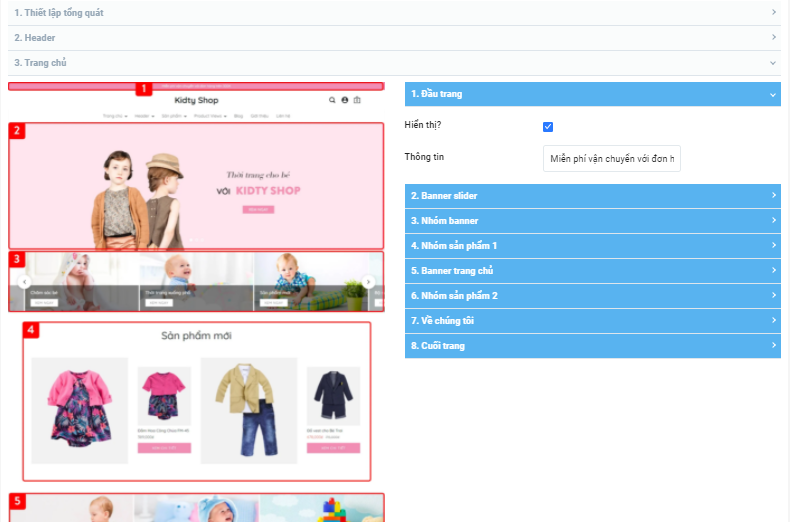Viewport: 790px width, 523px height.
Task: Click red number 2 section marker
Action: [17, 130]
